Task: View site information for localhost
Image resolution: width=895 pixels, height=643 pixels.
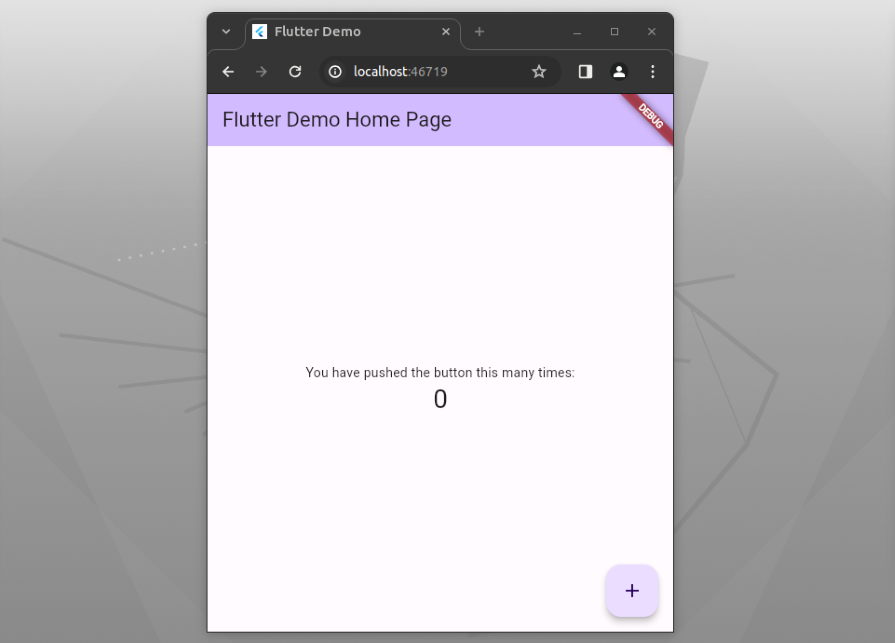Action: click(x=336, y=72)
